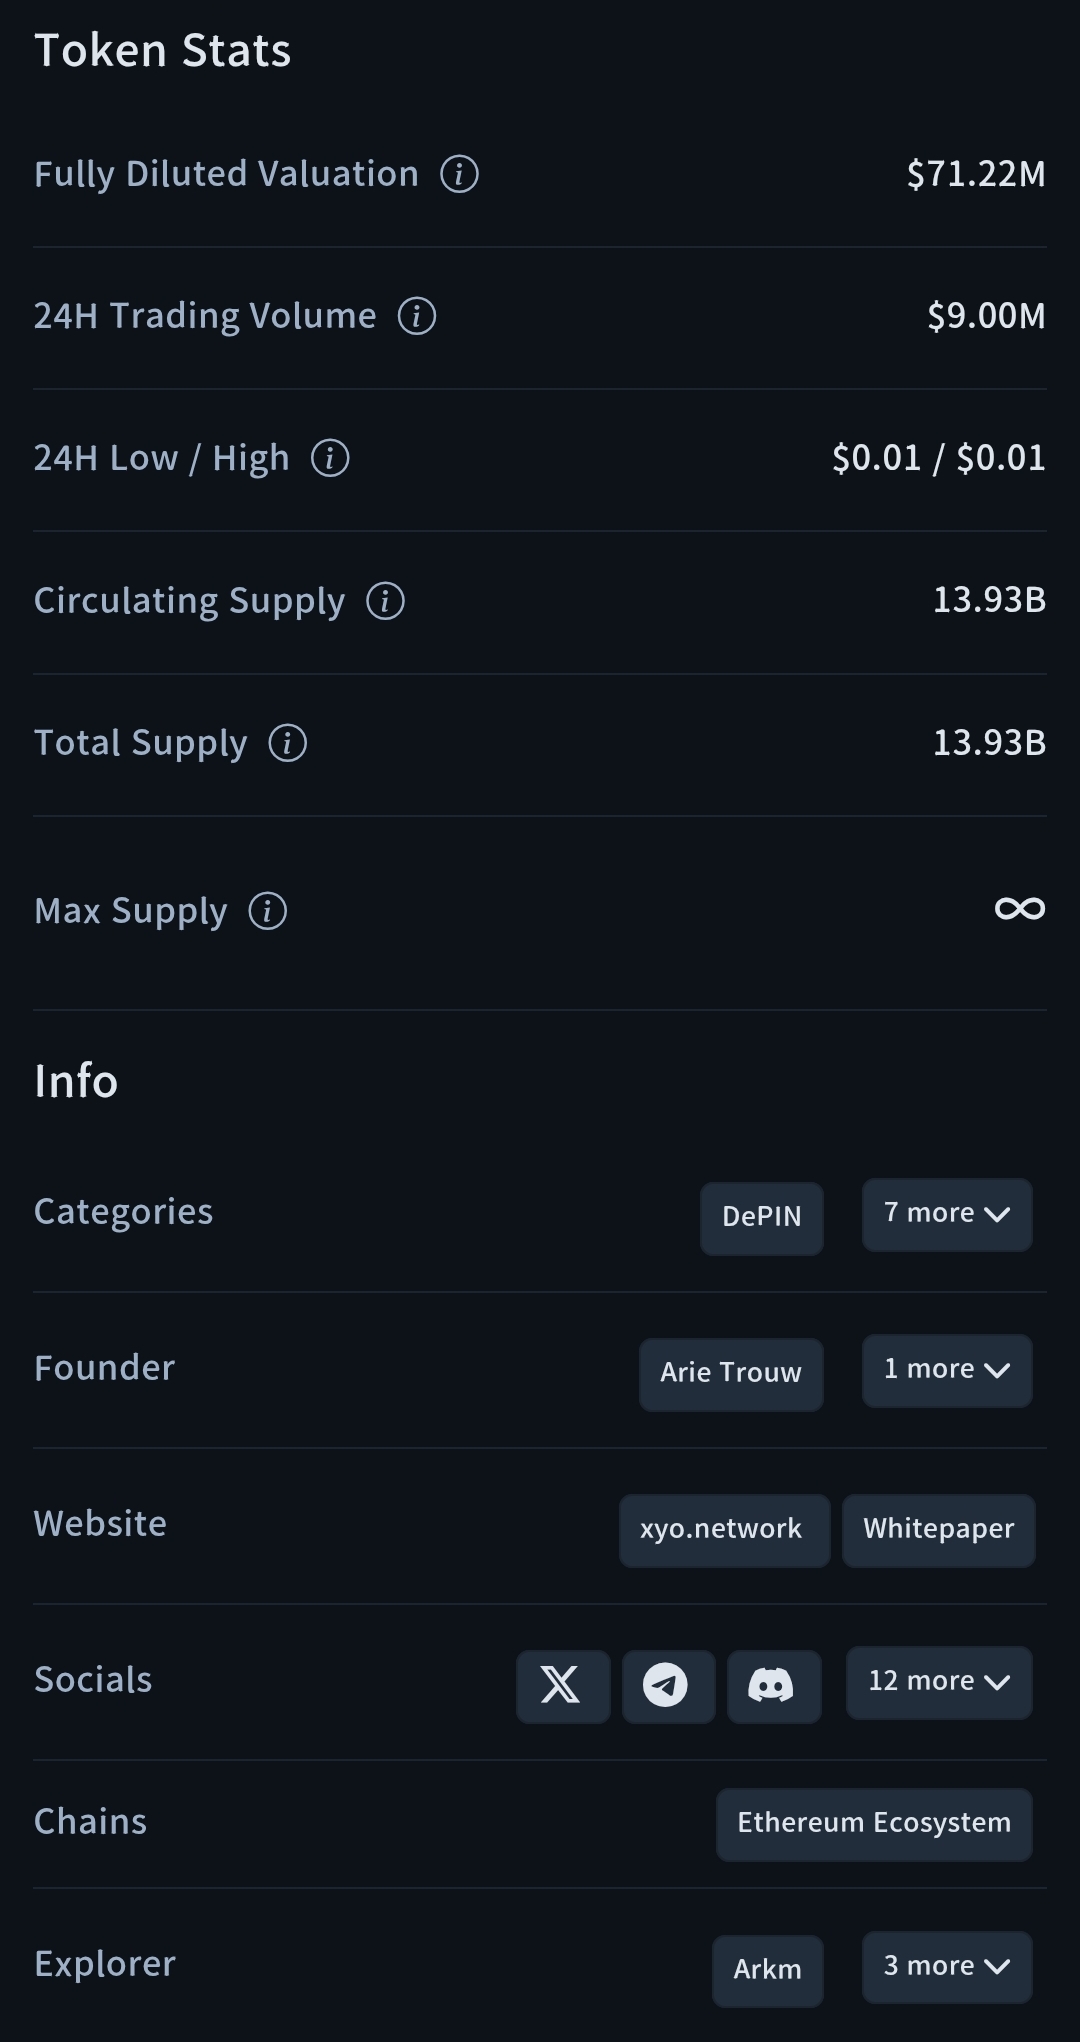Select the Ethereum Ecosystem chain tag
This screenshot has height=2042, width=1080.
873,1824
